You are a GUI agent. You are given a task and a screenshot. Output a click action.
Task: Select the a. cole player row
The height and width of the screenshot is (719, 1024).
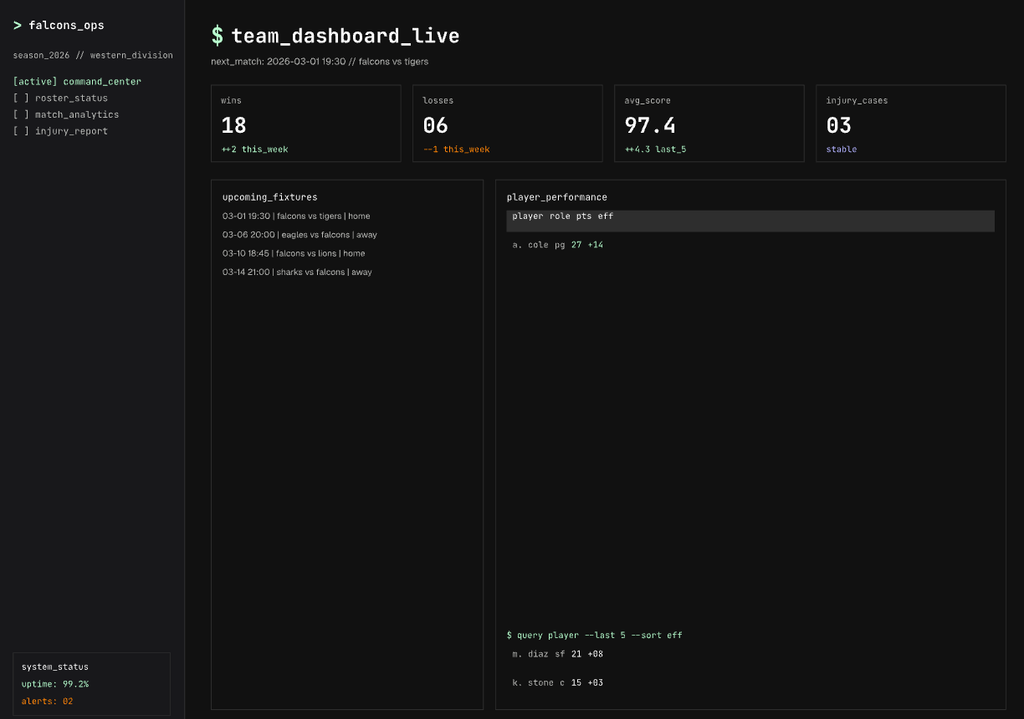(558, 245)
